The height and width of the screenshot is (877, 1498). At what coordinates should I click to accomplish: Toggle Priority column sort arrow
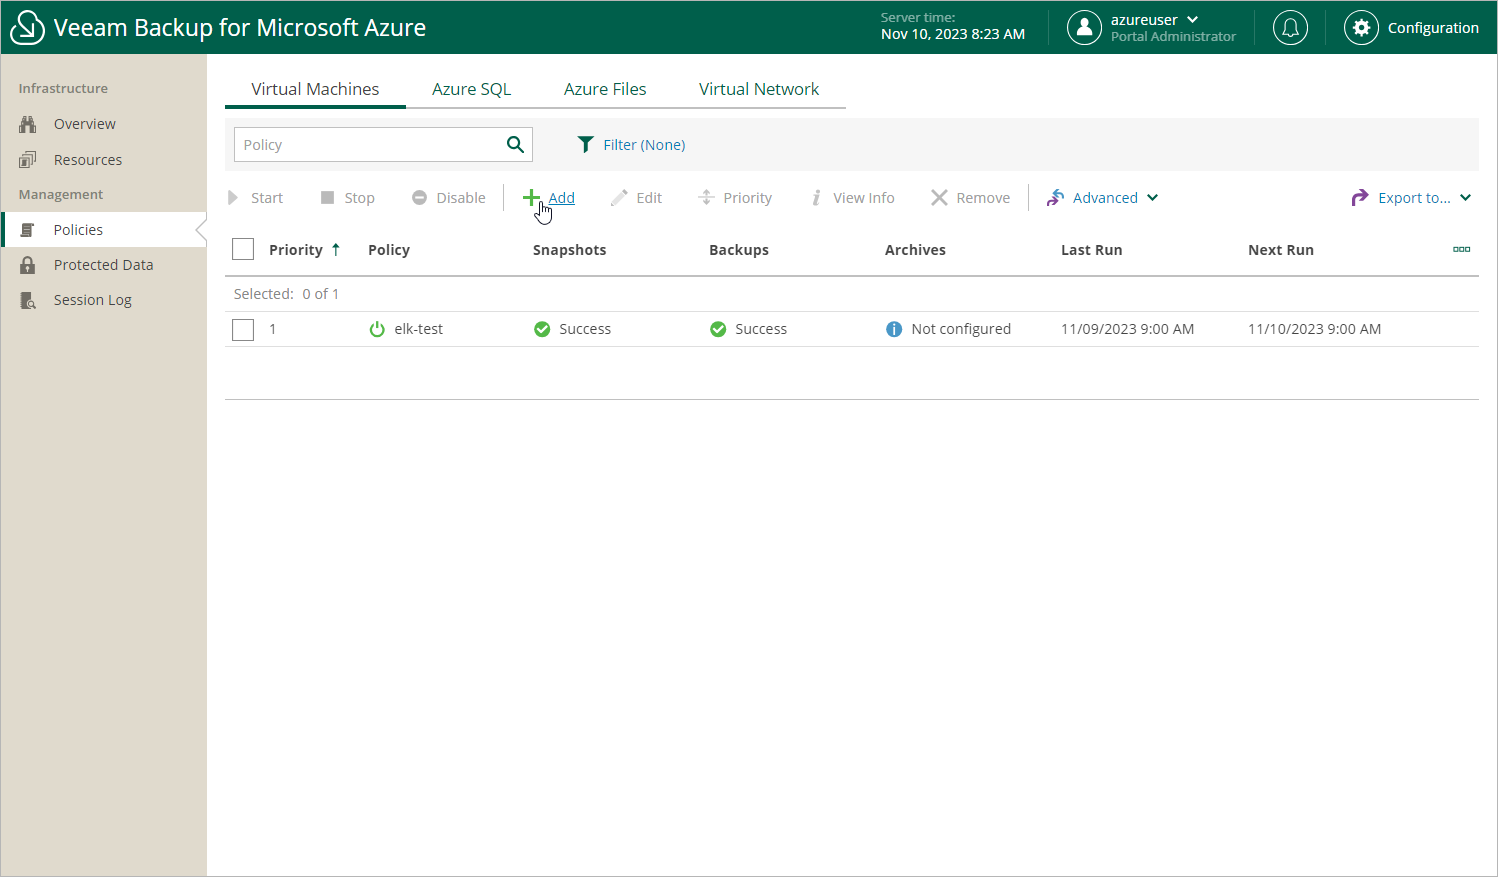tap(336, 249)
